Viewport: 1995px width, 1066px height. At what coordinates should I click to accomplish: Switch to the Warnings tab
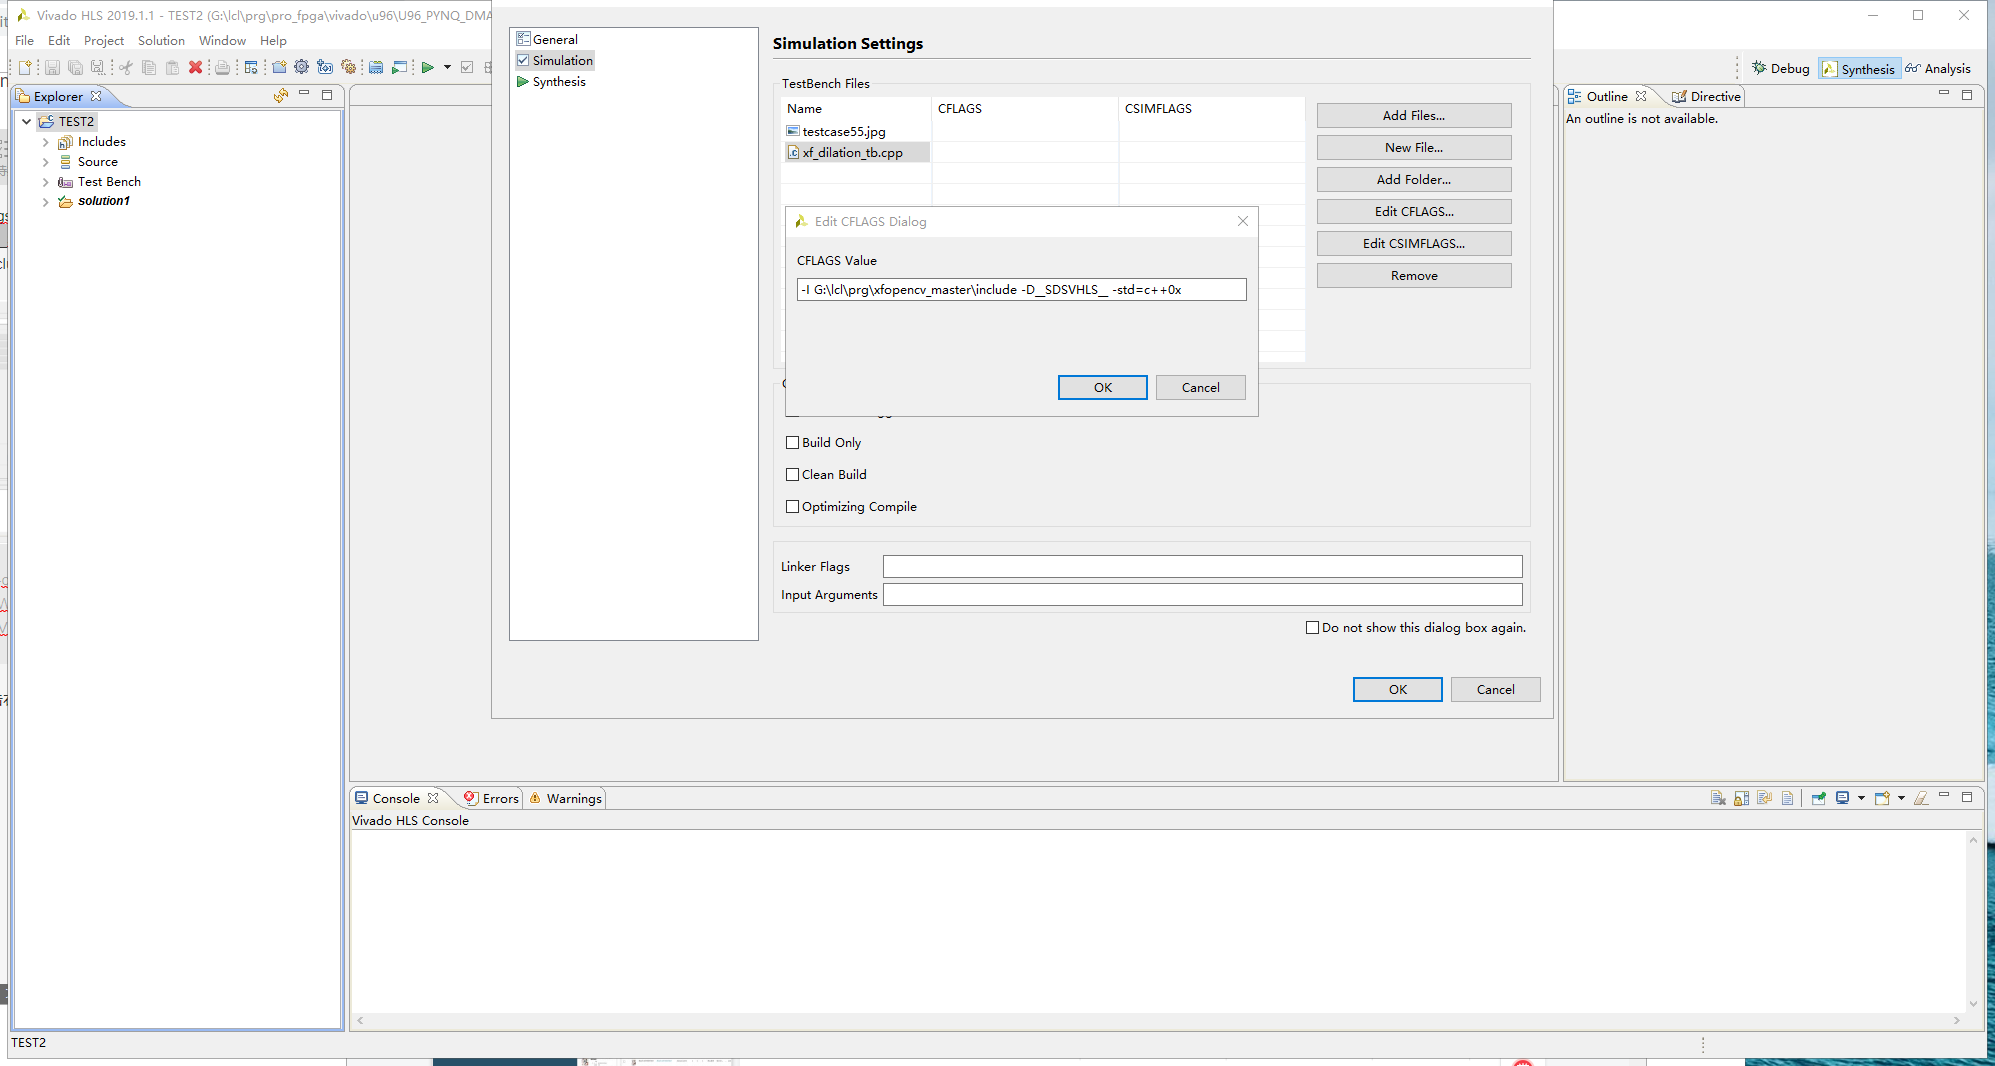pos(565,798)
